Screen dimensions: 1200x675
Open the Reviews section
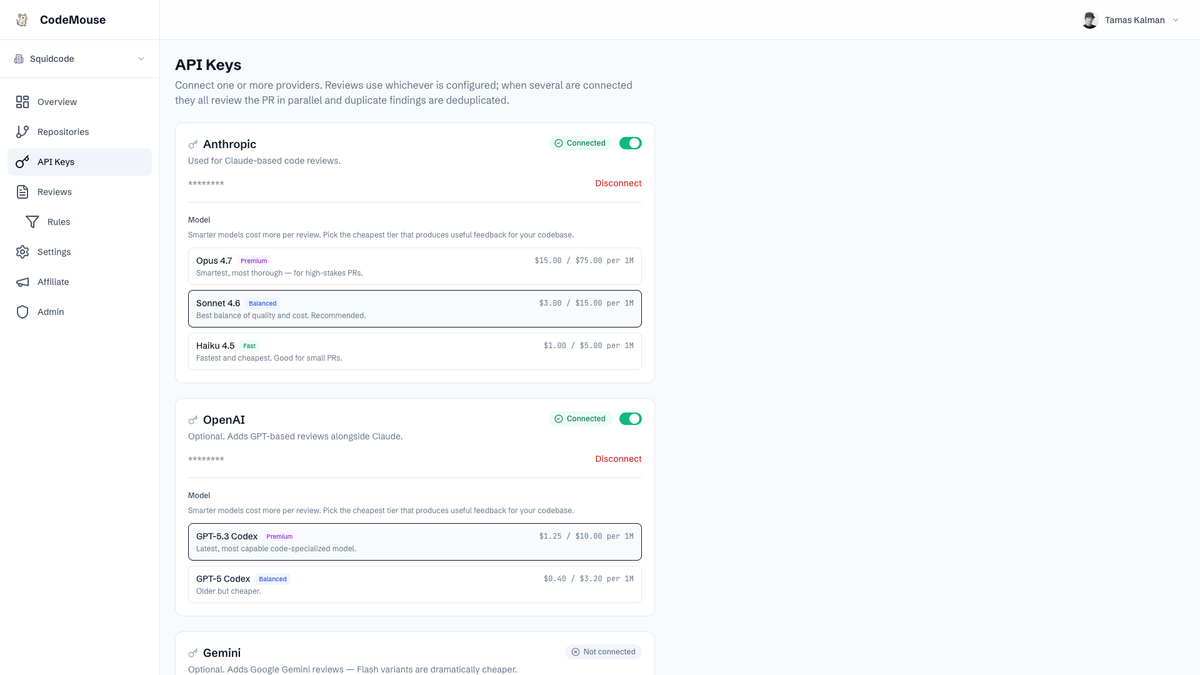(80, 192)
